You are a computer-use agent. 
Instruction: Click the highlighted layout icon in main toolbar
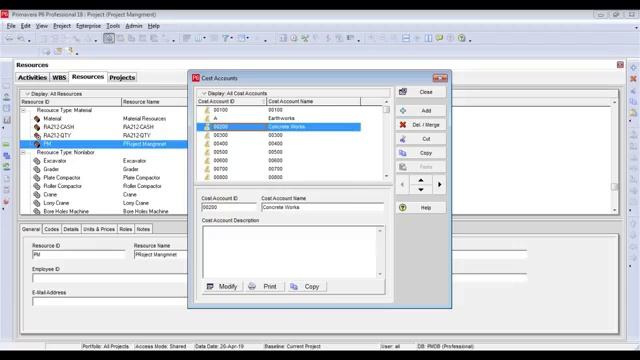pyautogui.click(x=109, y=38)
